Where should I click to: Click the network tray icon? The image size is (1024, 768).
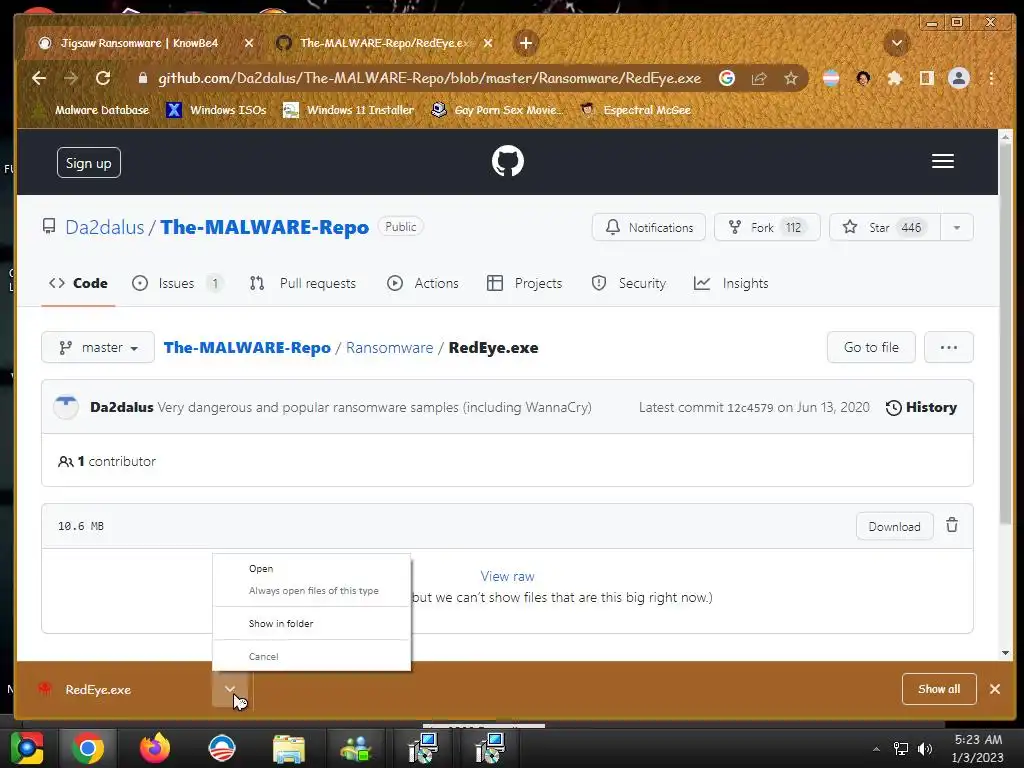coord(901,748)
